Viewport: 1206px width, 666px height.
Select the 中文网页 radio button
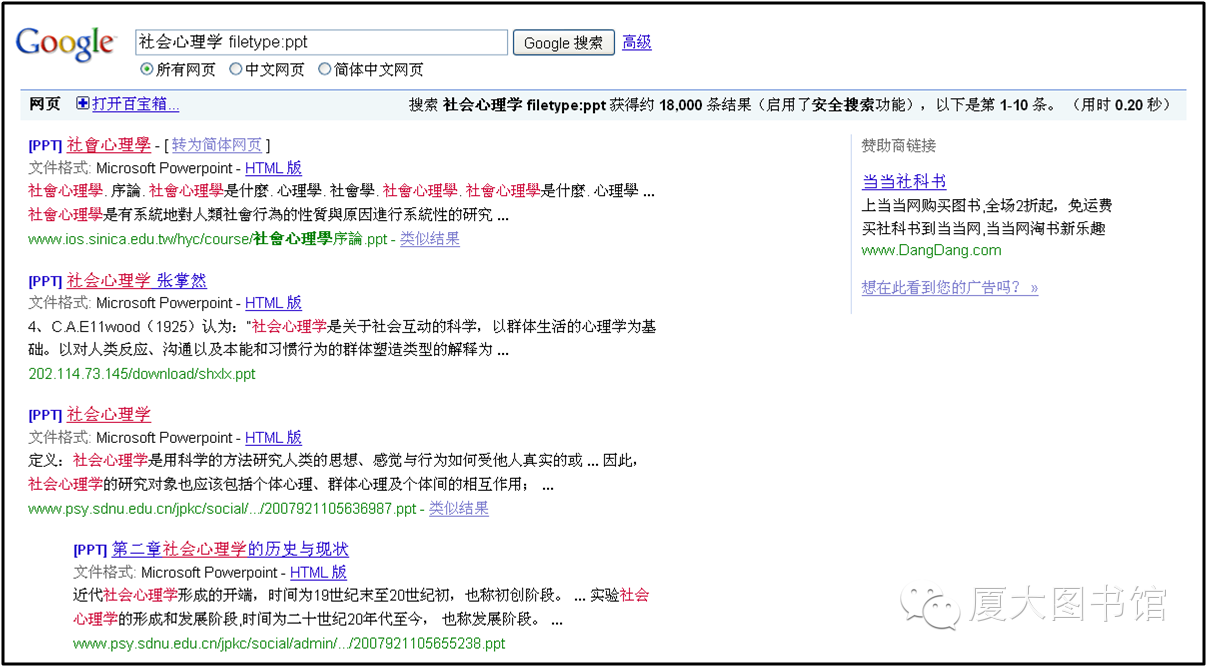tap(236, 70)
